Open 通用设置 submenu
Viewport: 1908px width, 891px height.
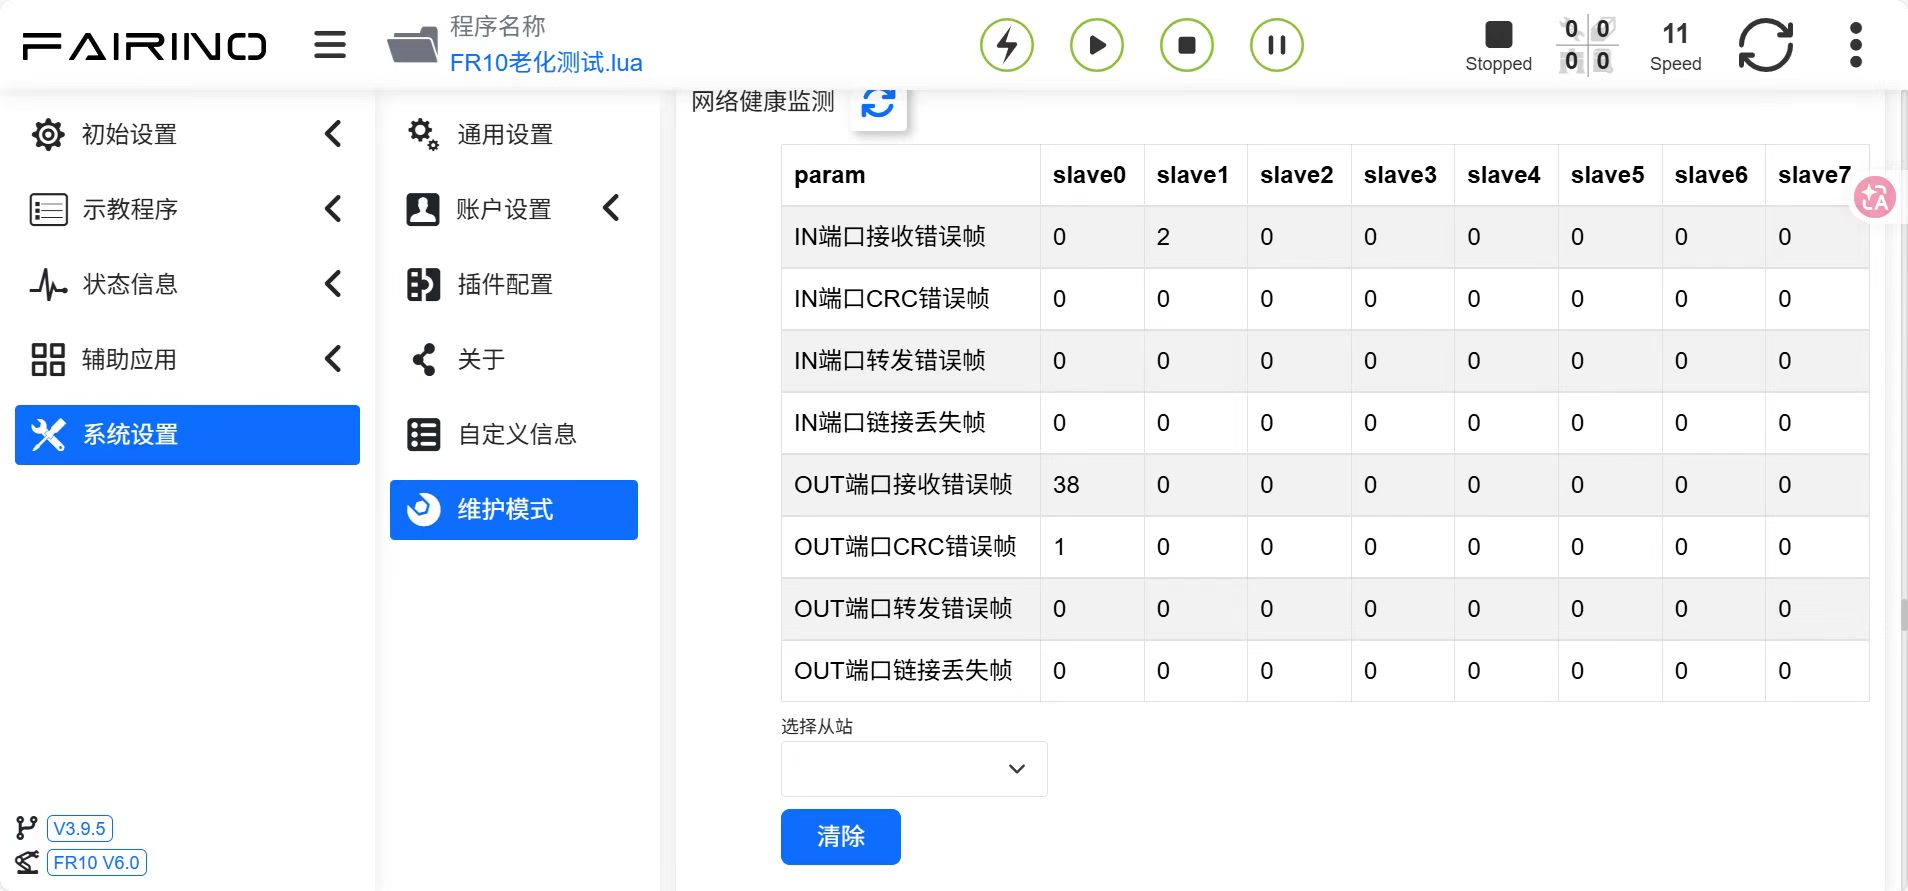coord(505,134)
